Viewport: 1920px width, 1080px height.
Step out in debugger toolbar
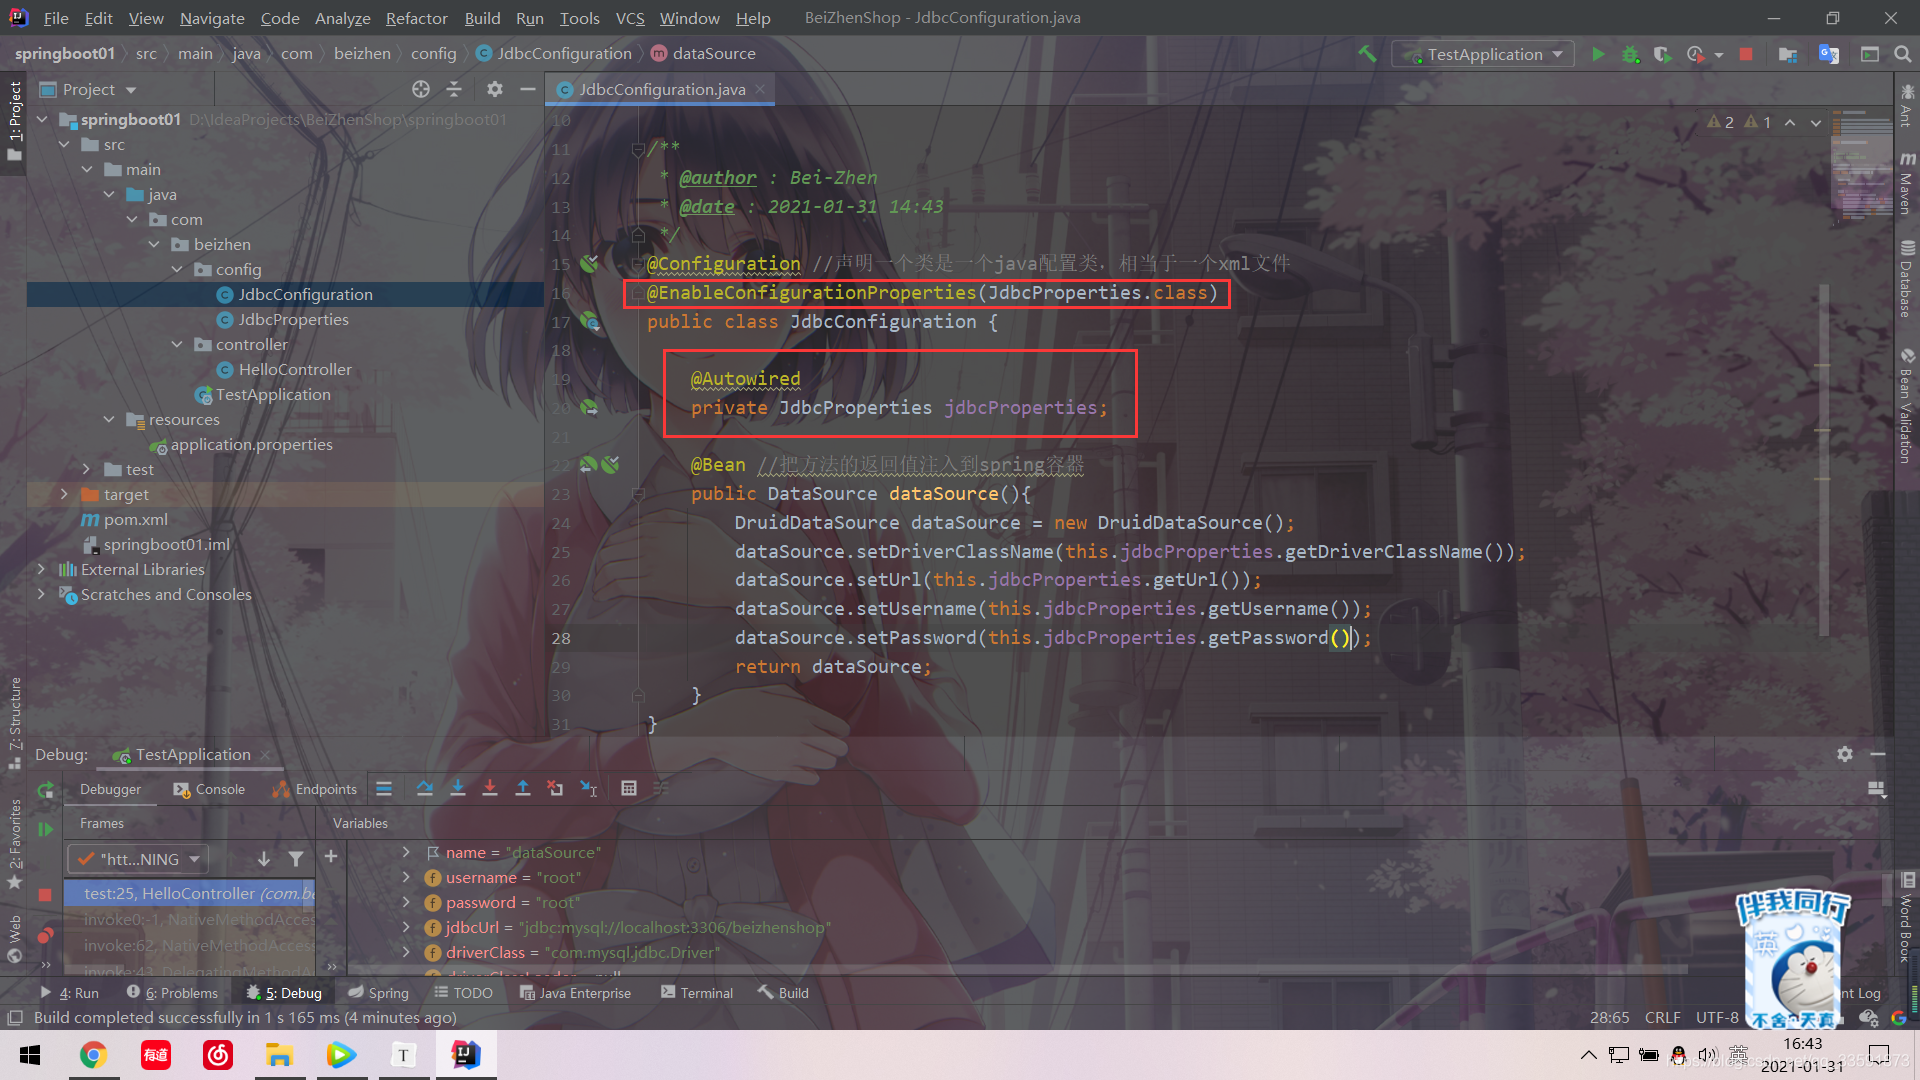click(x=522, y=789)
